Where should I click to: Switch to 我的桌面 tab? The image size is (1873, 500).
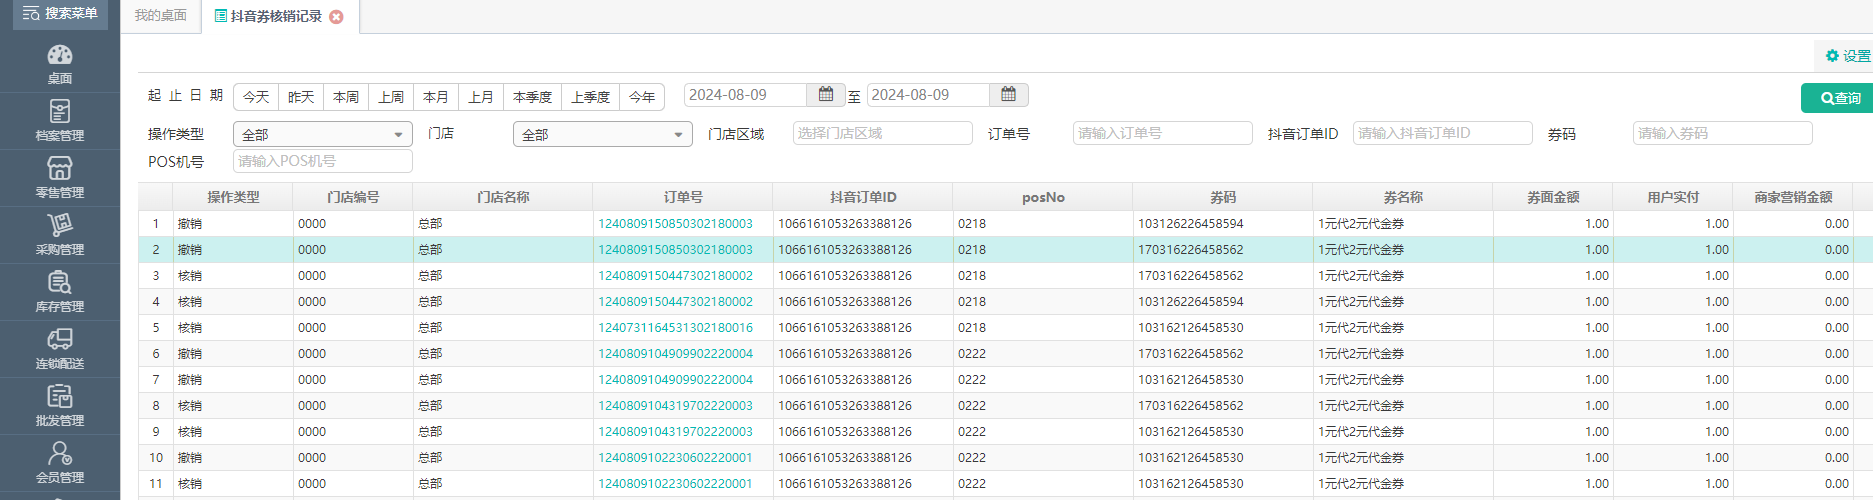pyautogui.click(x=161, y=16)
